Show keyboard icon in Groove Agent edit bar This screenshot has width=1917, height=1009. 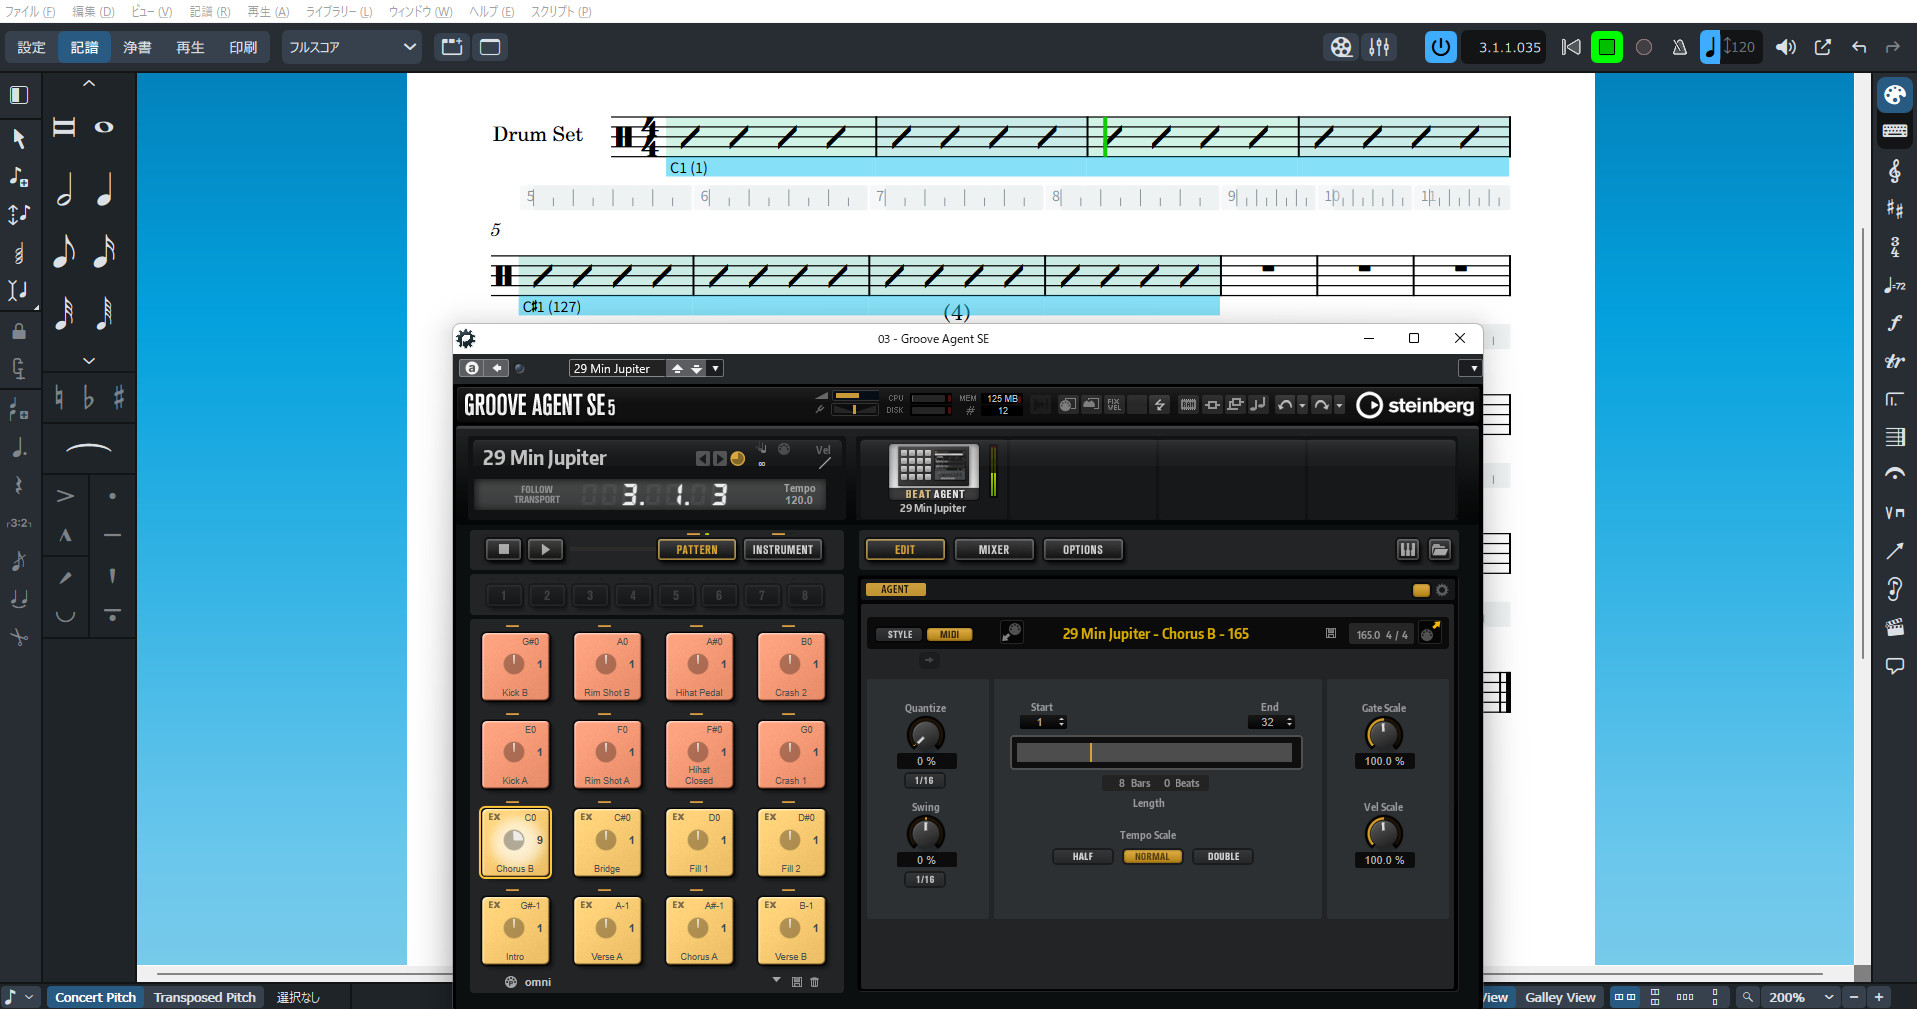tap(1408, 549)
